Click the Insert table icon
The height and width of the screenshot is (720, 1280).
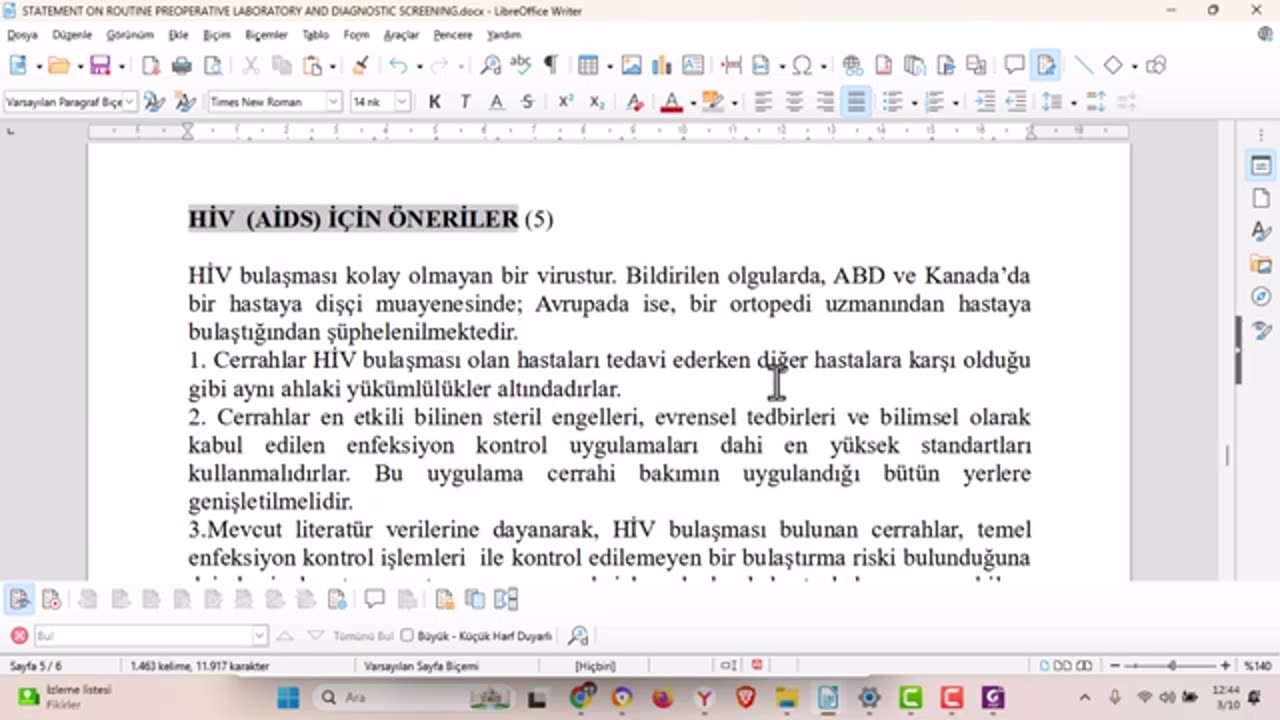click(x=588, y=66)
